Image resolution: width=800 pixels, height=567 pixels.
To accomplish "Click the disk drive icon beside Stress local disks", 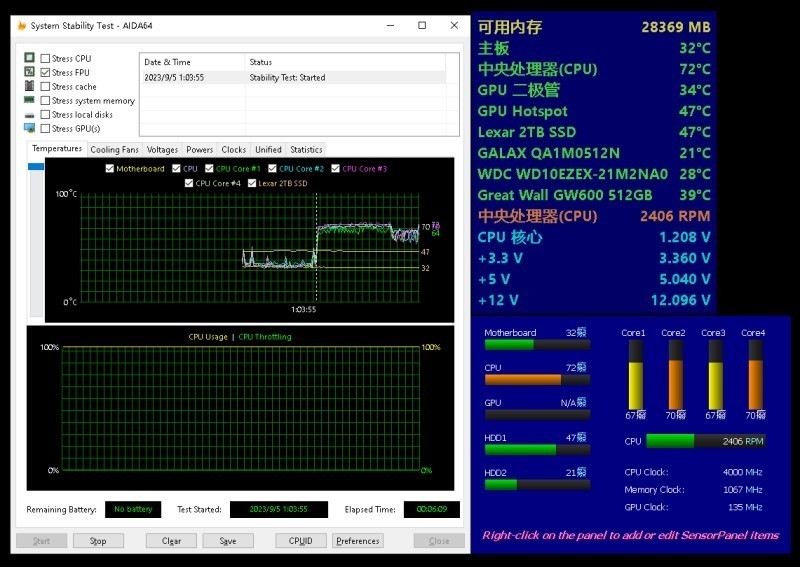I will (29, 115).
